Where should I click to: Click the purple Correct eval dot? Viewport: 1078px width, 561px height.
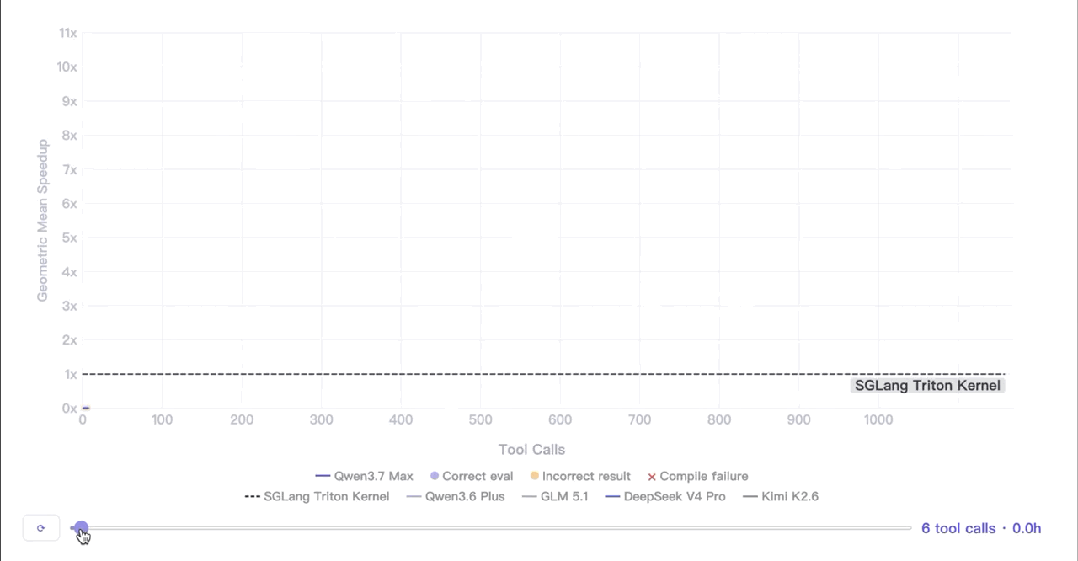tap(434, 476)
